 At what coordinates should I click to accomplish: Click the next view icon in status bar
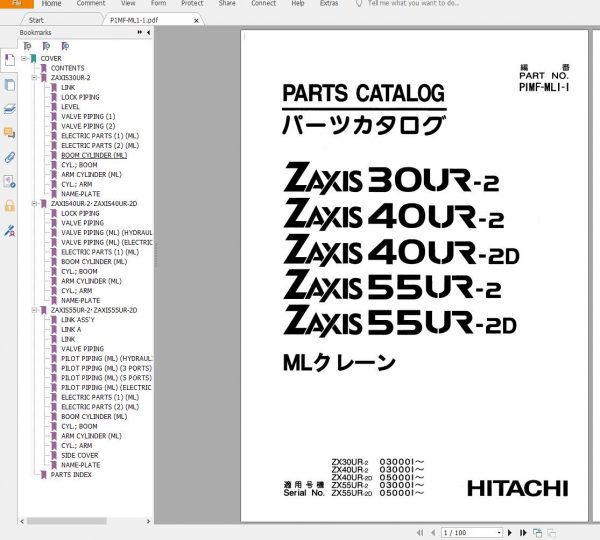tap(551, 533)
